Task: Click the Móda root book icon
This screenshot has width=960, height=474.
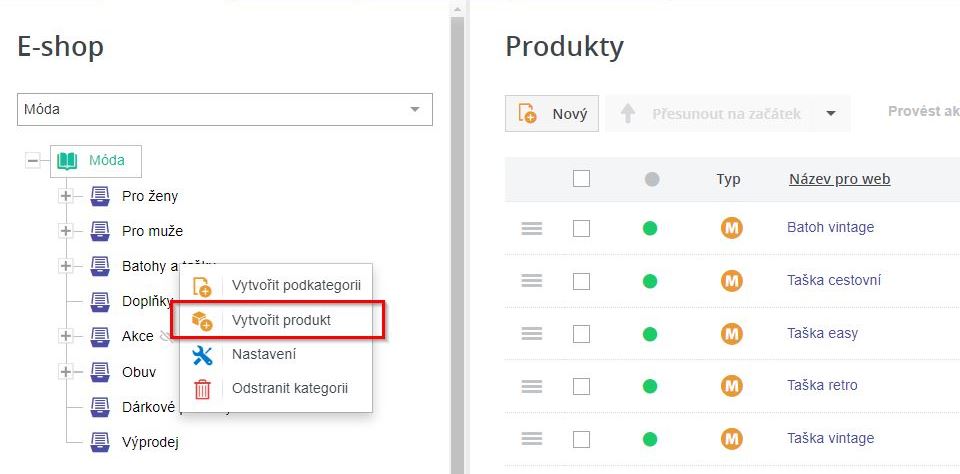Action: tap(67, 160)
